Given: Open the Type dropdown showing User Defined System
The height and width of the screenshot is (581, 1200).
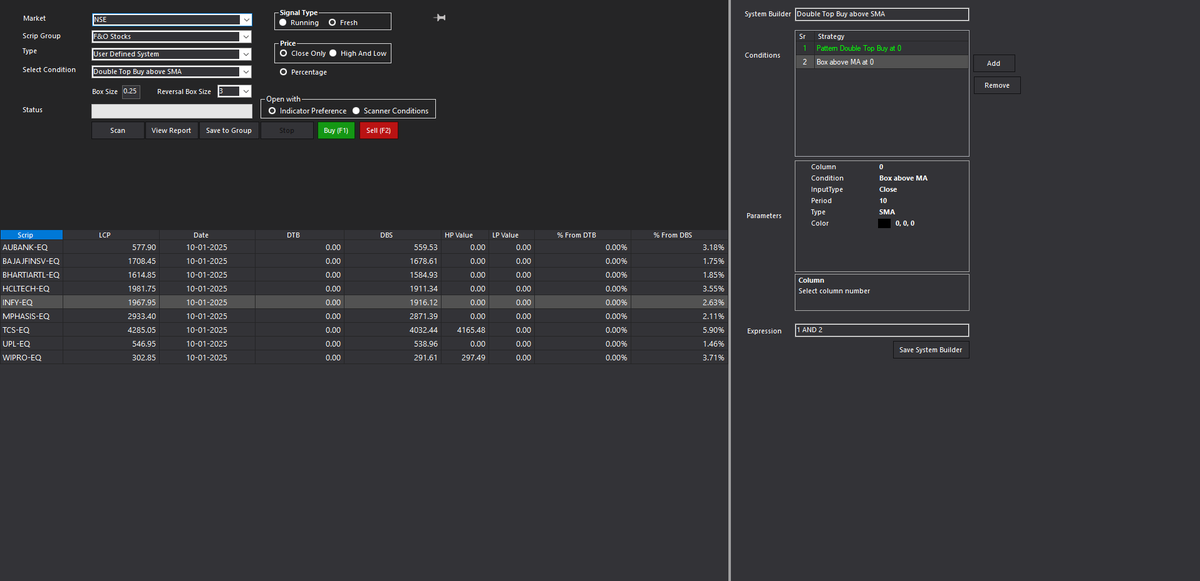Looking at the screenshot, I should 245,53.
